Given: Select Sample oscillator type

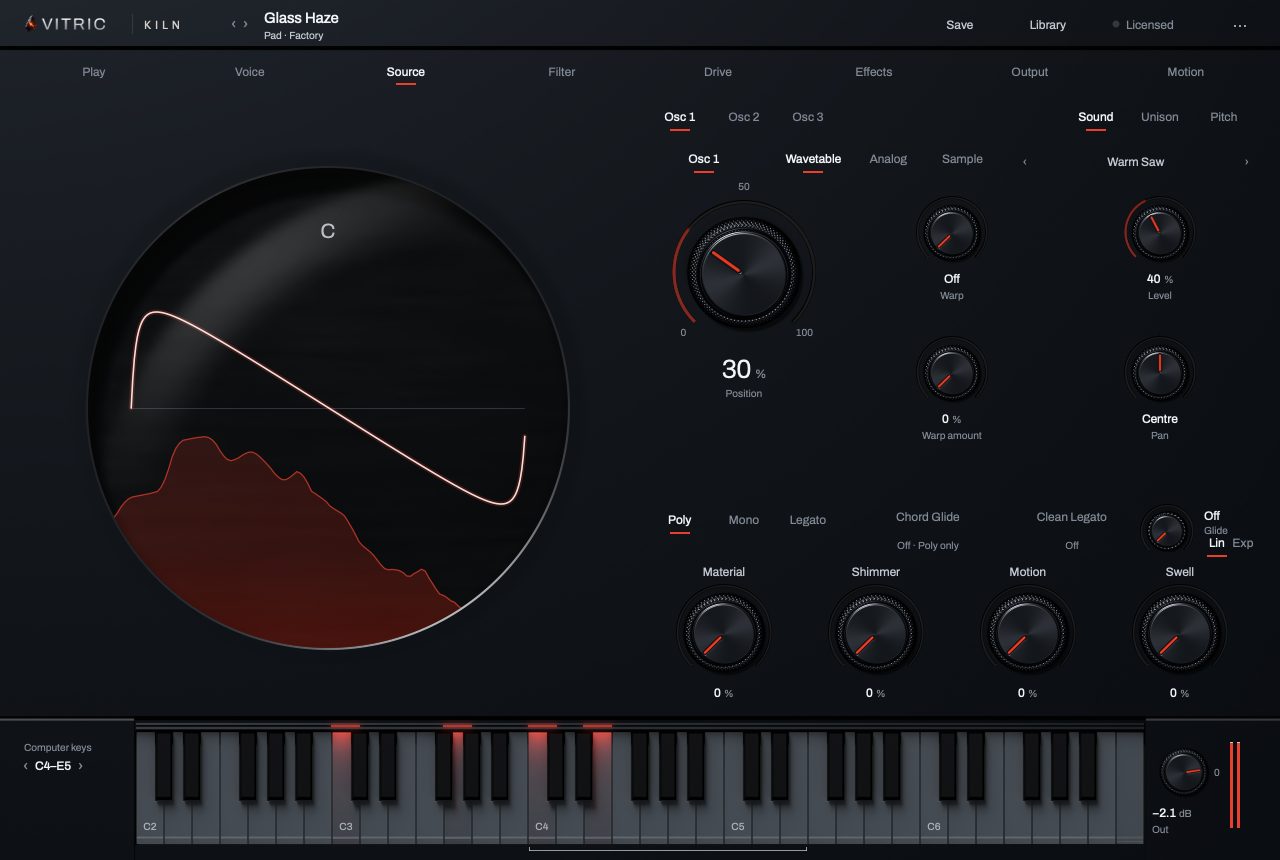Looking at the screenshot, I should tap(962, 159).
